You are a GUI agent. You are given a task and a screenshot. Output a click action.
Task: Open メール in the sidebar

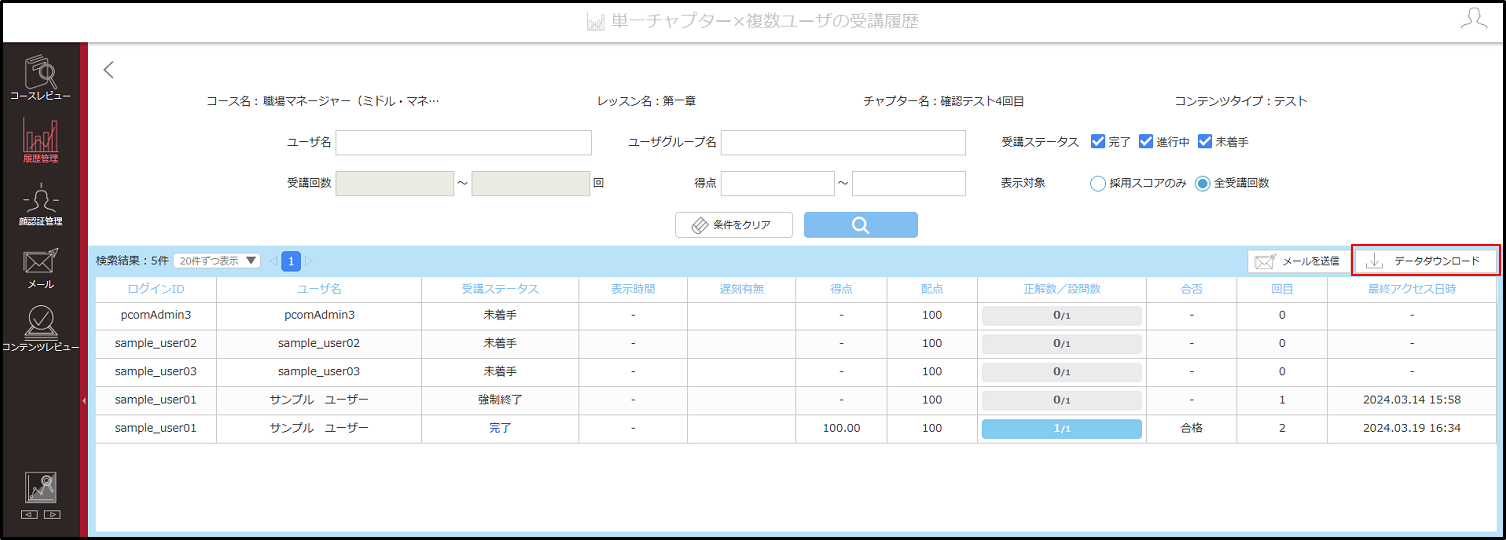[41, 267]
